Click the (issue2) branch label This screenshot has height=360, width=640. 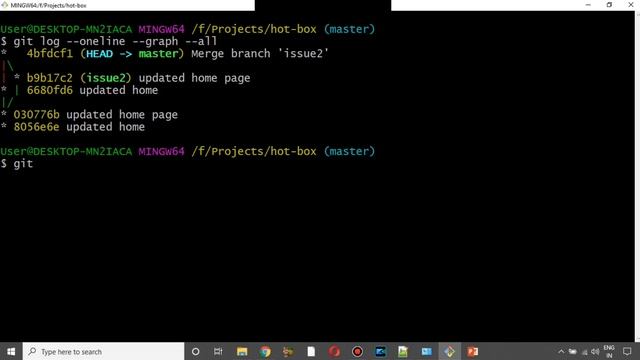pyautogui.click(x=106, y=78)
